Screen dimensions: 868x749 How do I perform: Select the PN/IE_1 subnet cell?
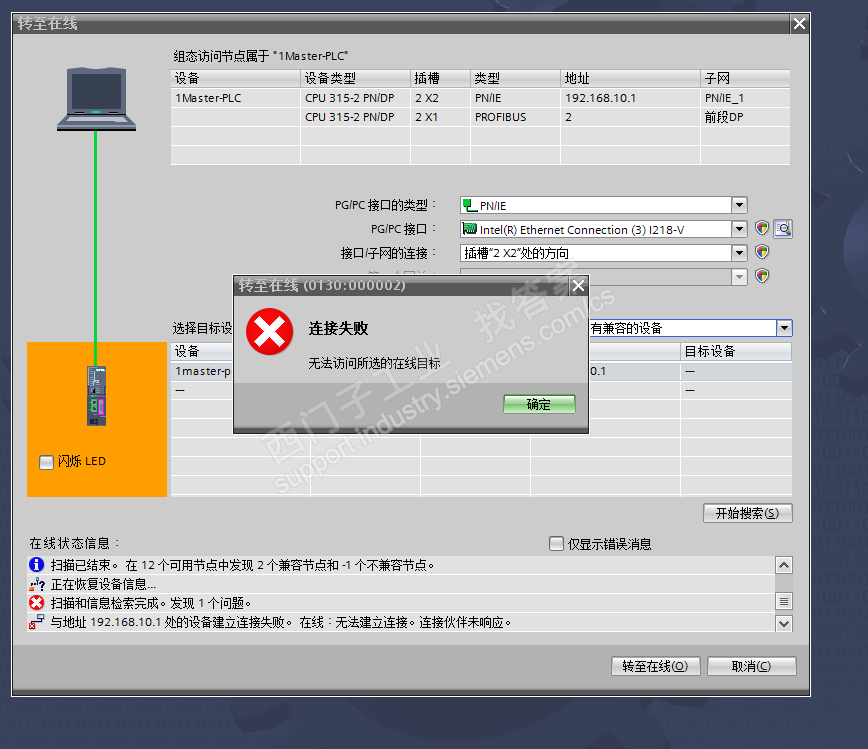click(x=745, y=98)
